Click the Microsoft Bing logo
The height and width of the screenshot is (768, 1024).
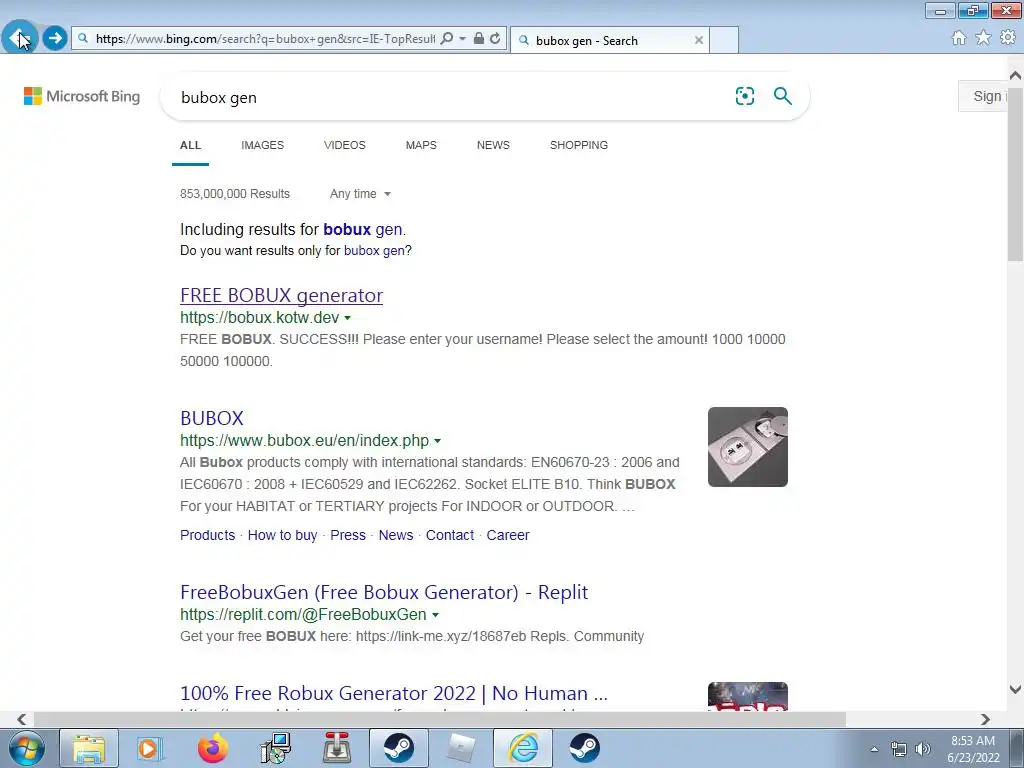coord(82,97)
